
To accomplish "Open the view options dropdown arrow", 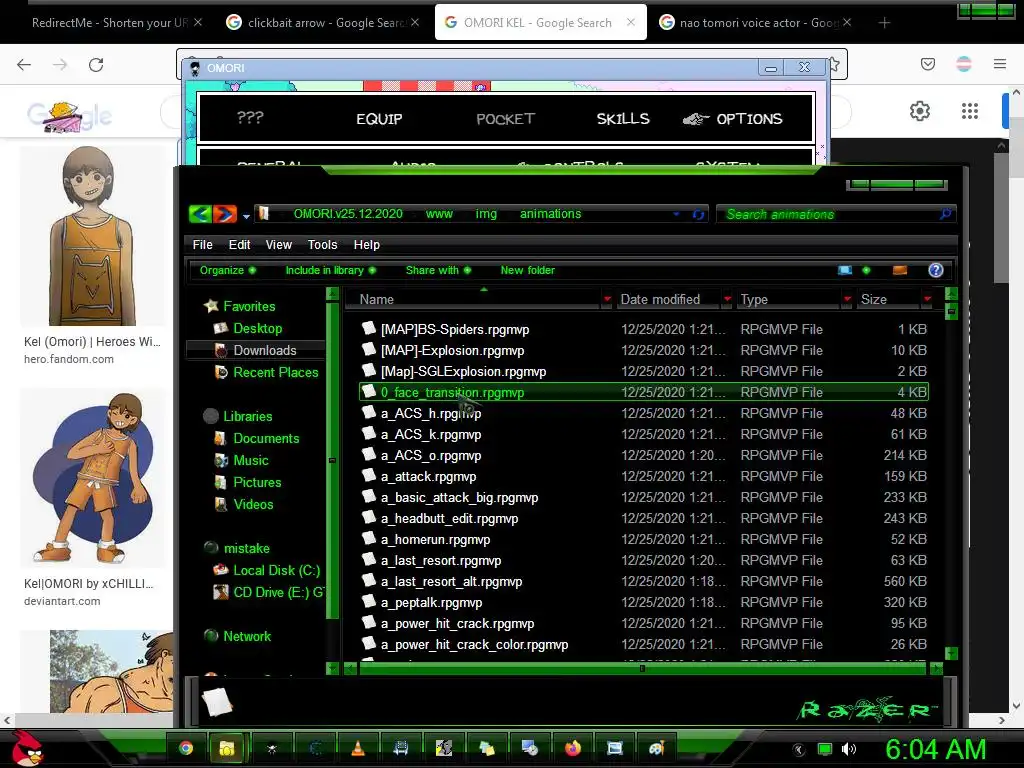I will (x=866, y=270).
